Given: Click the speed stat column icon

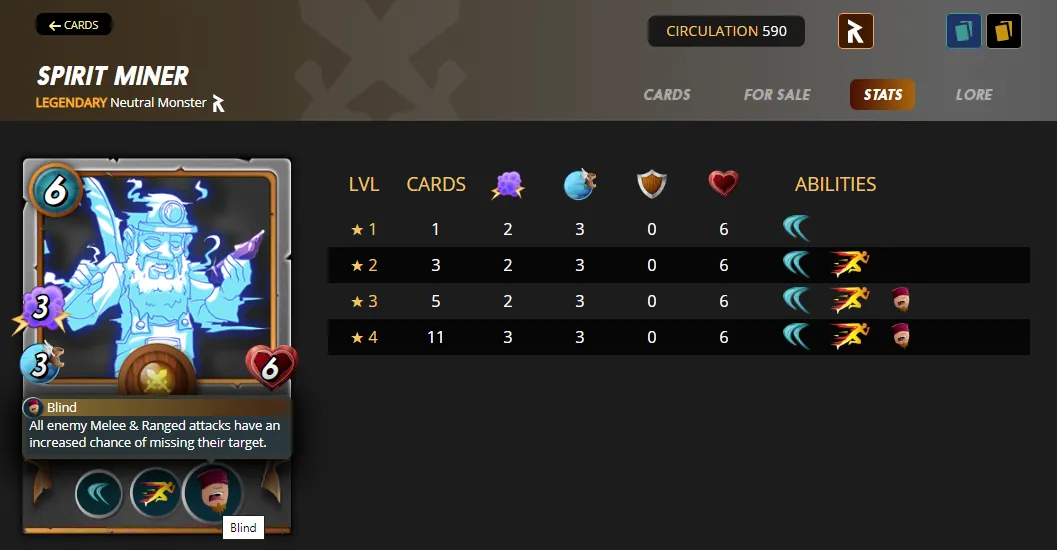Looking at the screenshot, I should pos(580,184).
